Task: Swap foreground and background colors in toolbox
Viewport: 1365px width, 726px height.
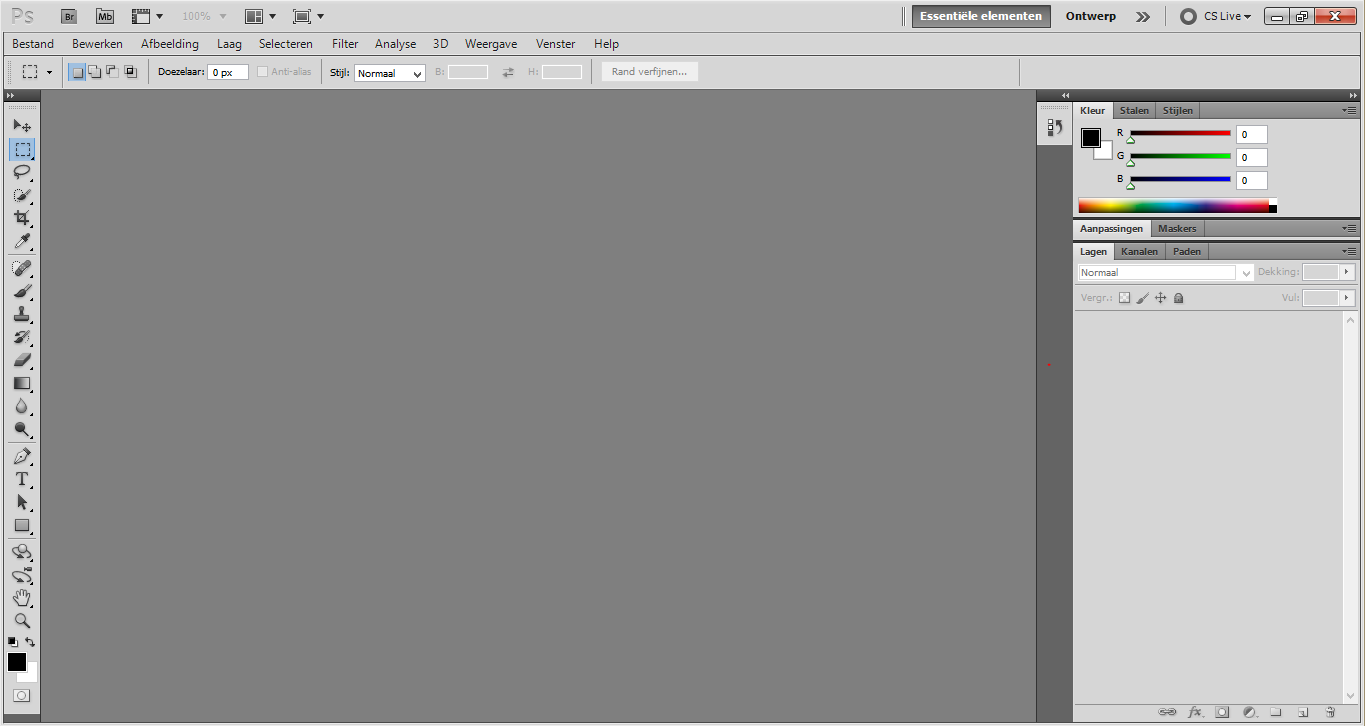Action: [30, 642]
